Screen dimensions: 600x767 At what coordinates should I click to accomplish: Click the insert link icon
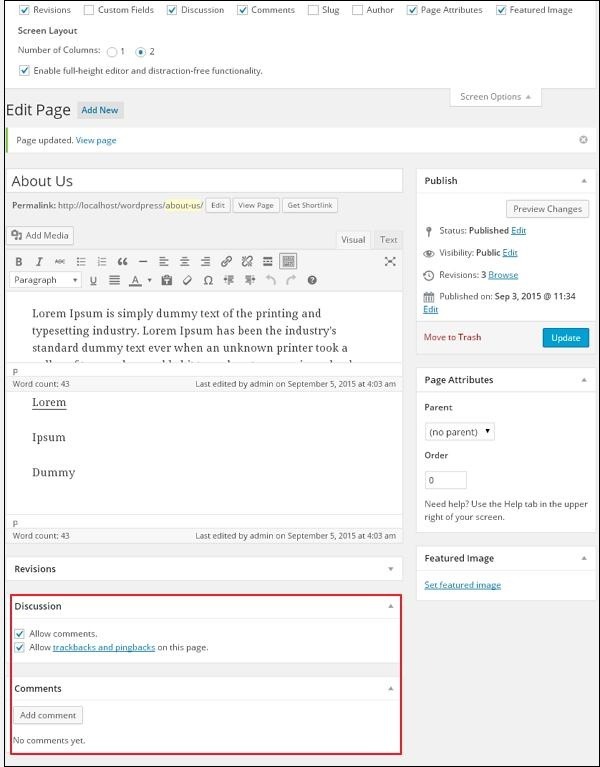coord(226,261)
